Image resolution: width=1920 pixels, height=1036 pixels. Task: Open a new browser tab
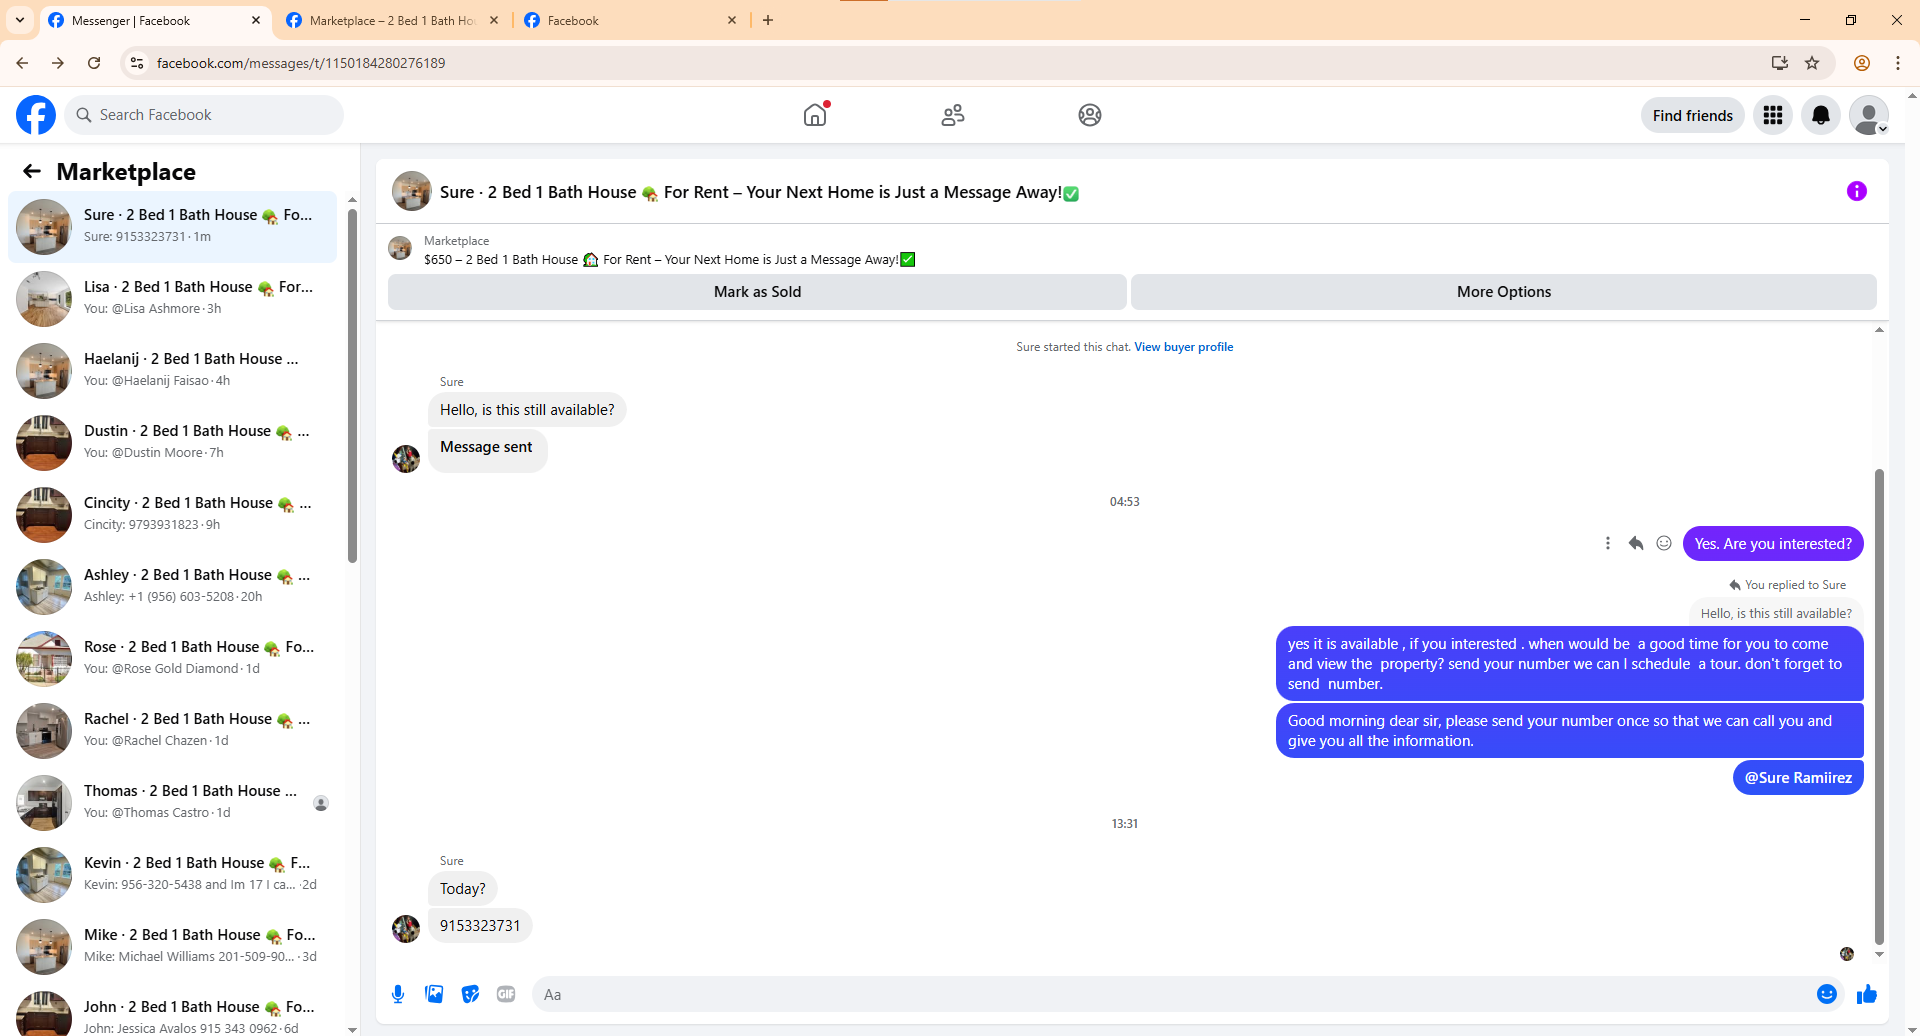[x=768, y=20]
